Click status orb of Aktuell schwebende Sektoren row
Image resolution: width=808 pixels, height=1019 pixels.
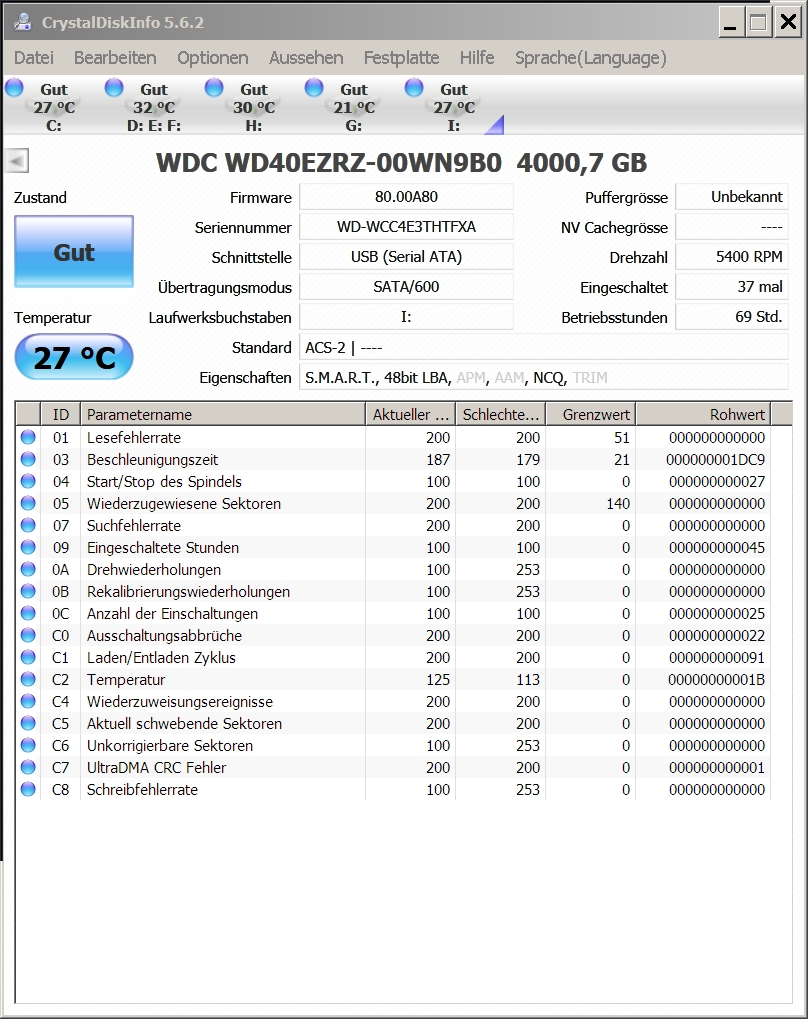28,723
